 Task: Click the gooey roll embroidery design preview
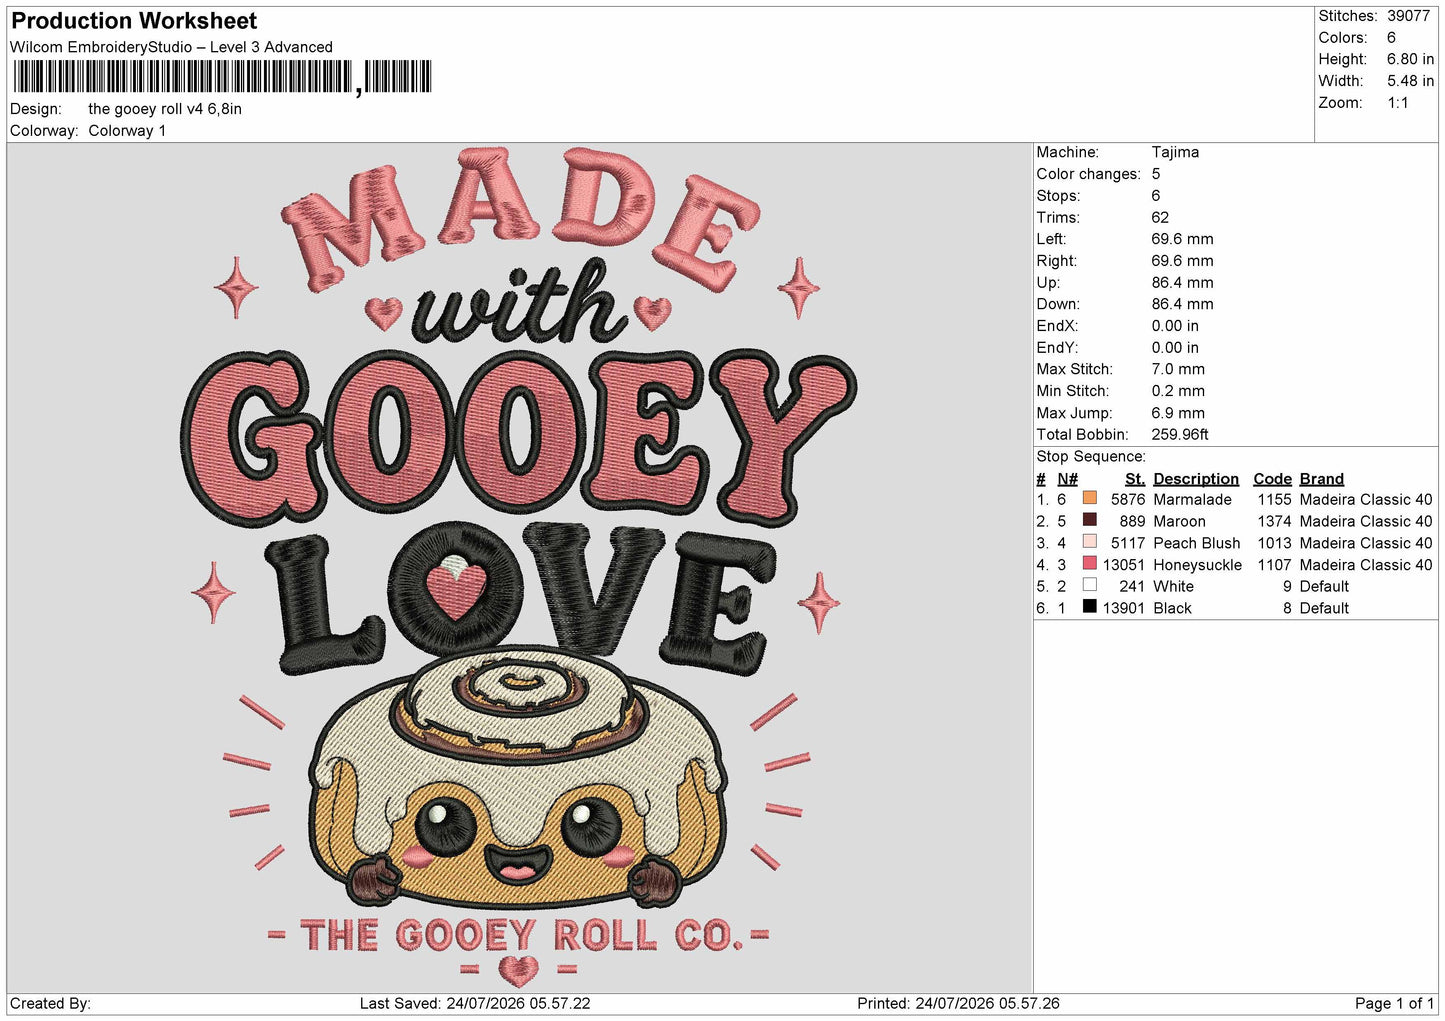coord(519,568)
